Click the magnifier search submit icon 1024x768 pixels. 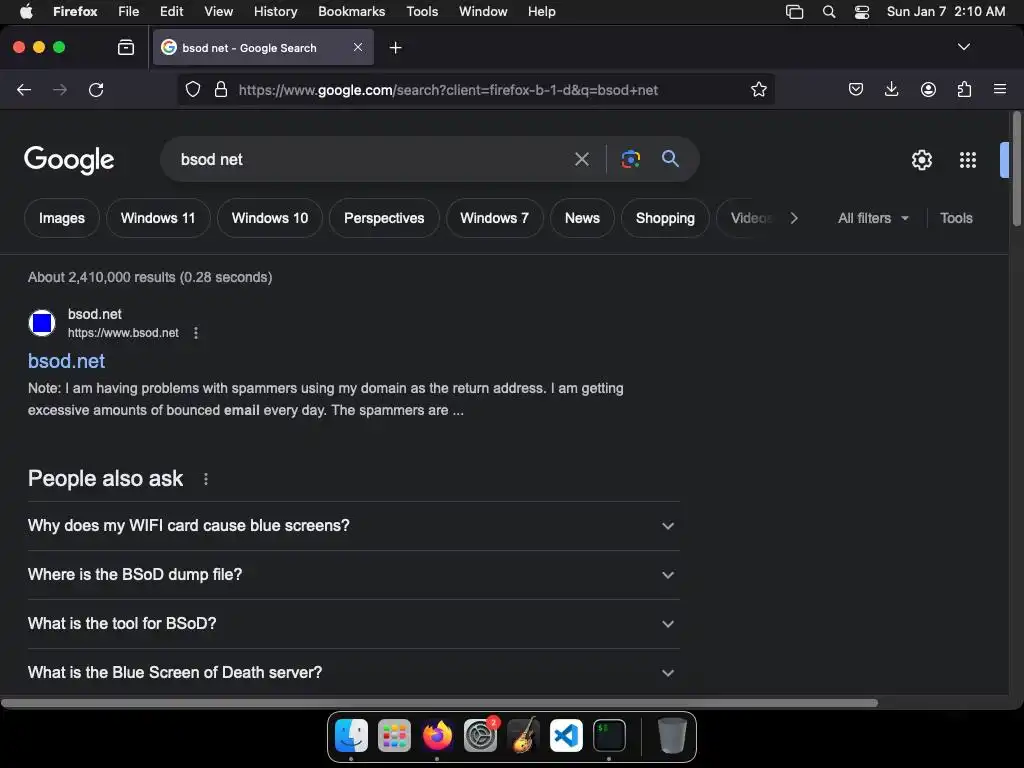[670, 159]
